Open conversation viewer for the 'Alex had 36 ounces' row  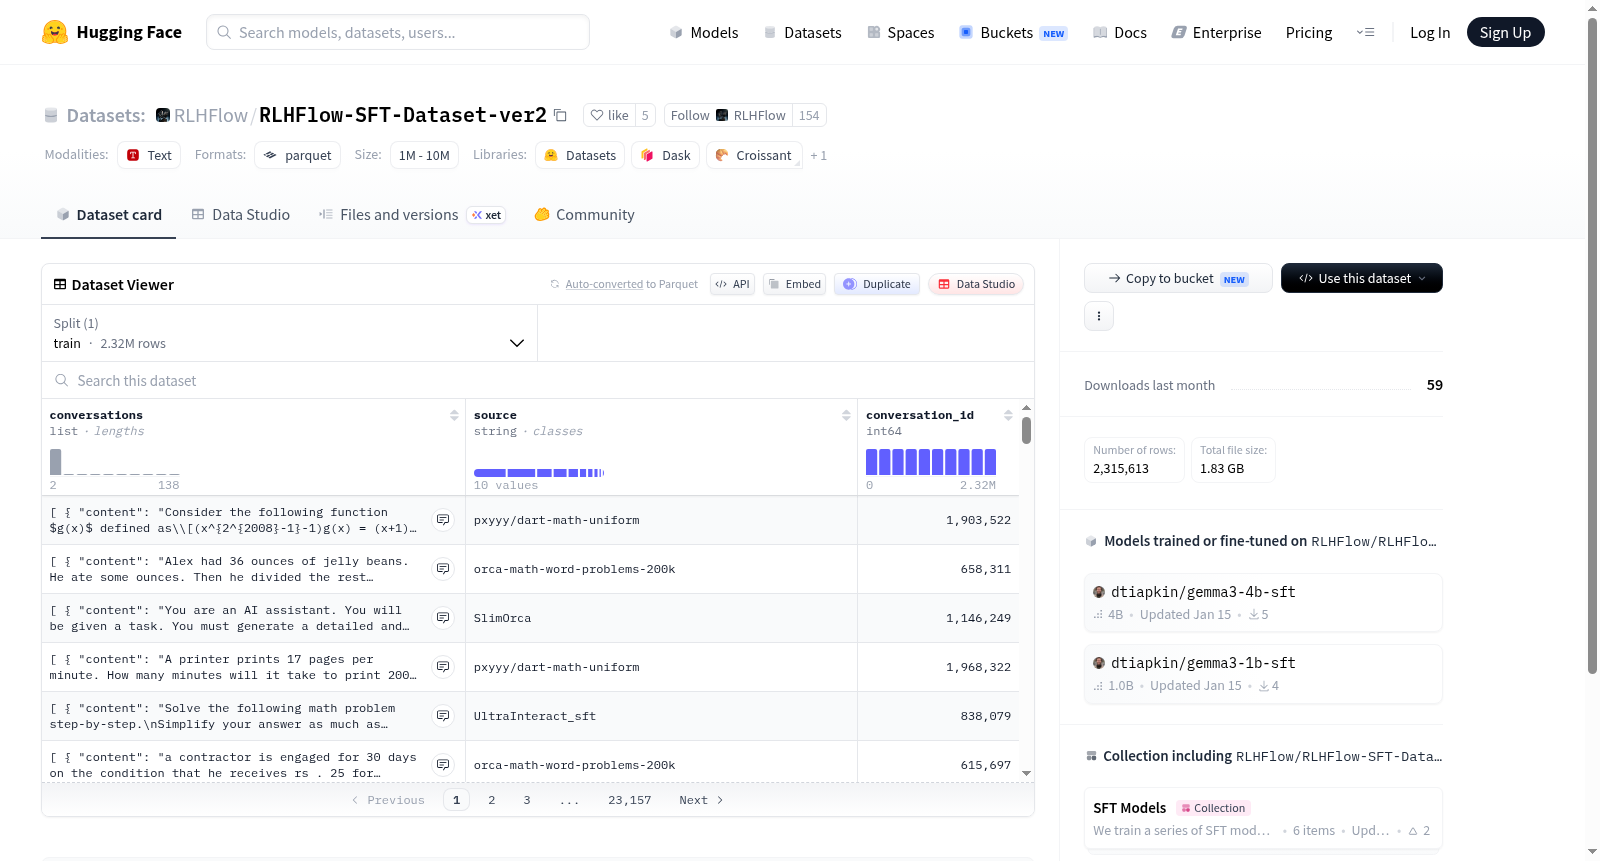tap(443, 569)
